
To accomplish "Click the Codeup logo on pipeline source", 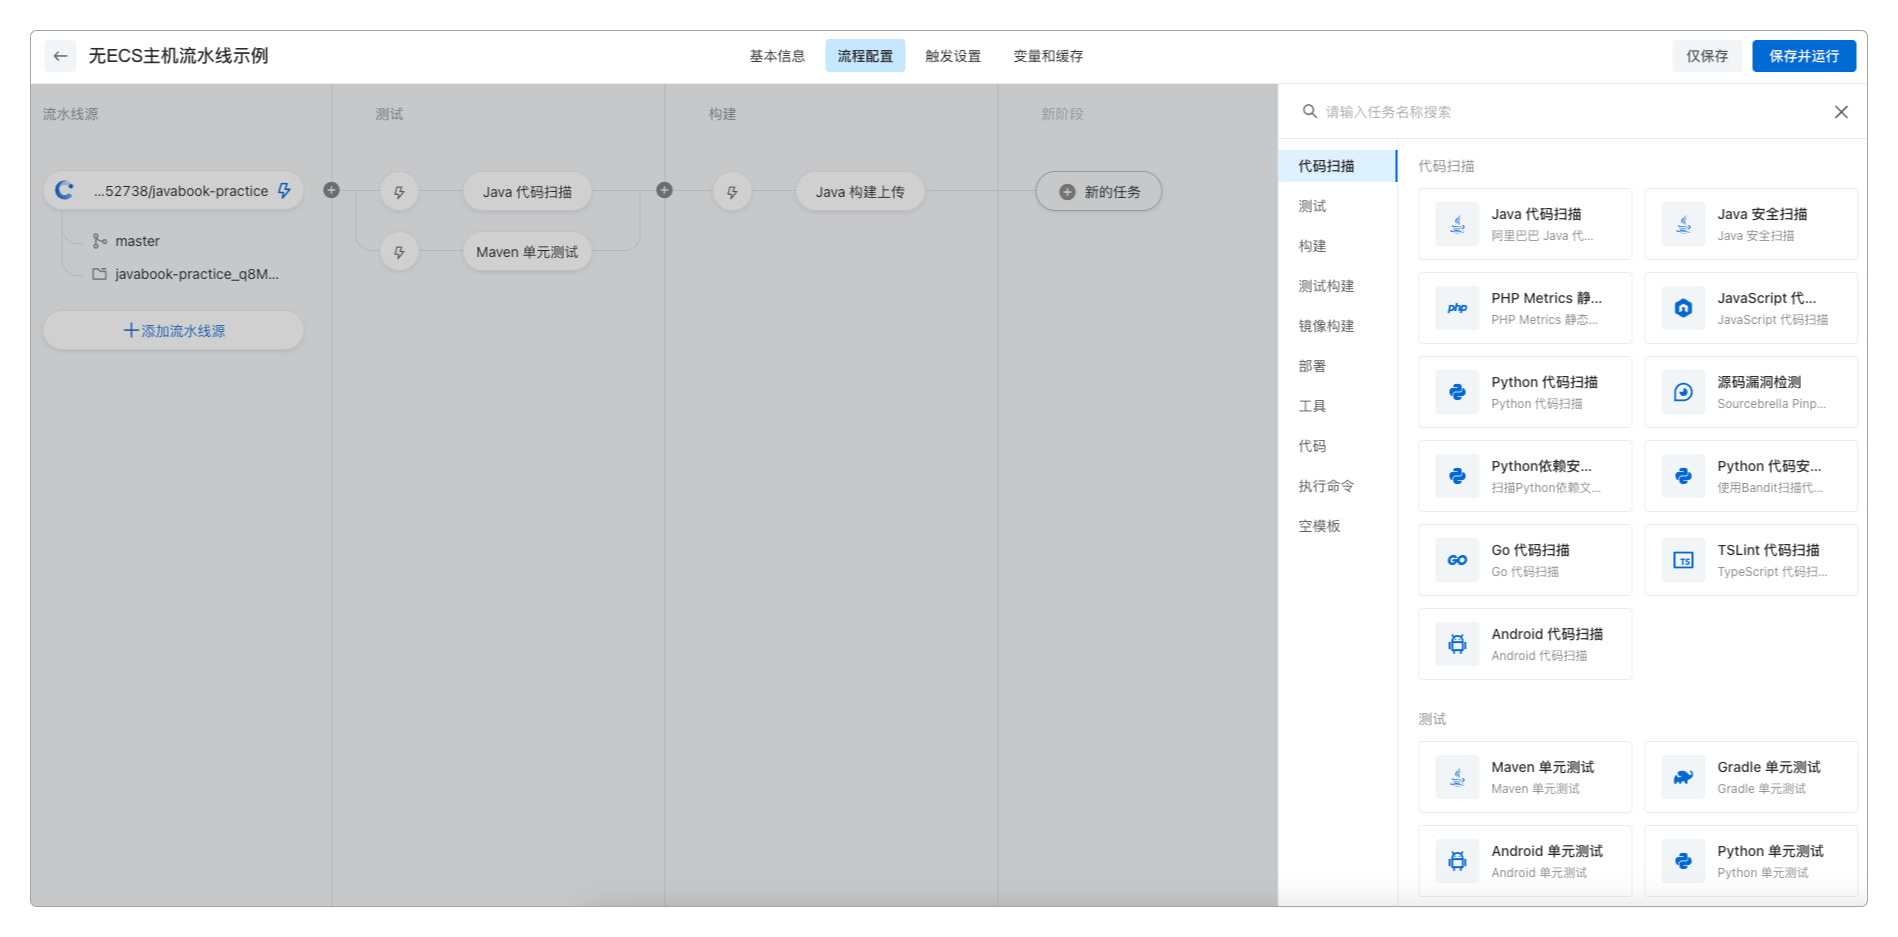I will [x=65, y=190].
